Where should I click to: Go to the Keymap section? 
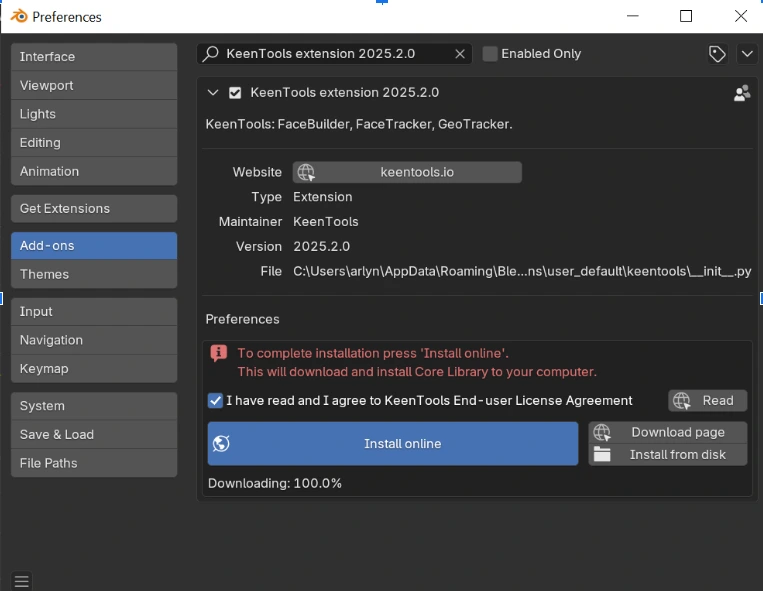pos(94,368)
